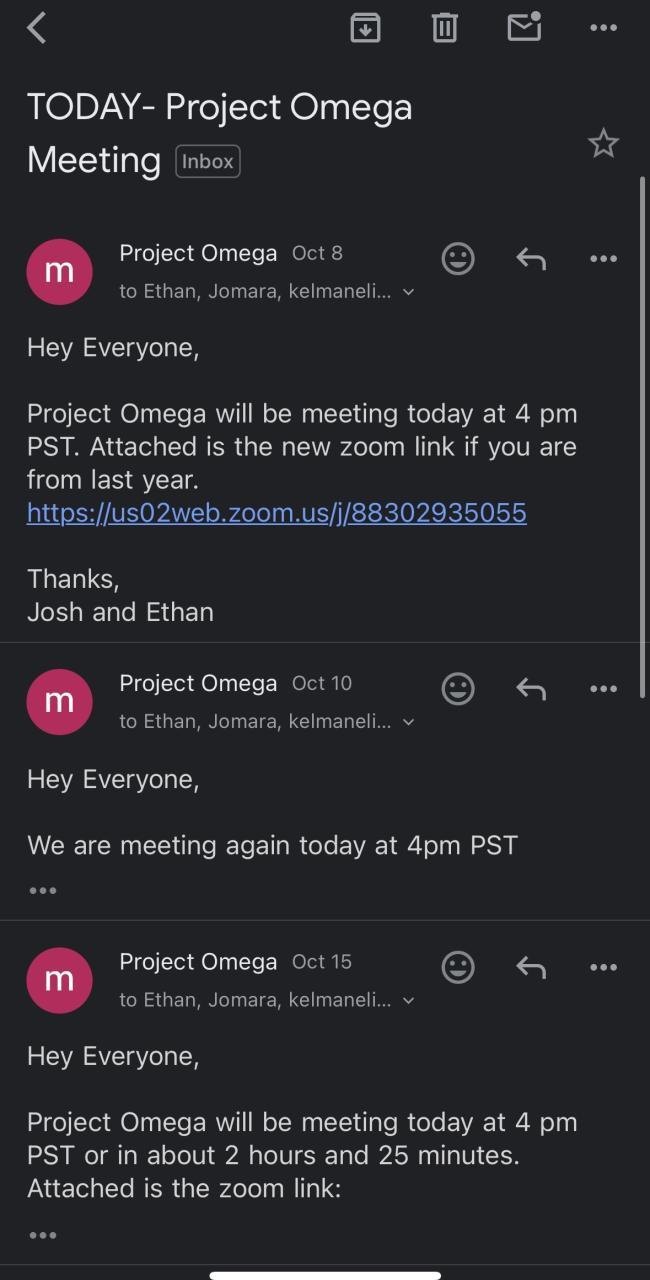Tap sender avatar on Oct 8 email
The width and height of the screenshot is (650, 1280).
[60, 271]
